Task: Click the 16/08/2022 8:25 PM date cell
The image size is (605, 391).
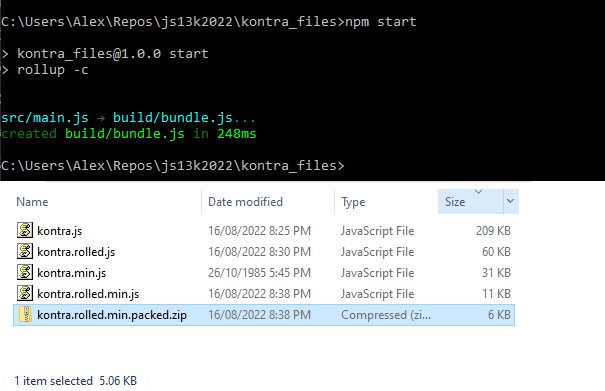Action: [259, 231]
